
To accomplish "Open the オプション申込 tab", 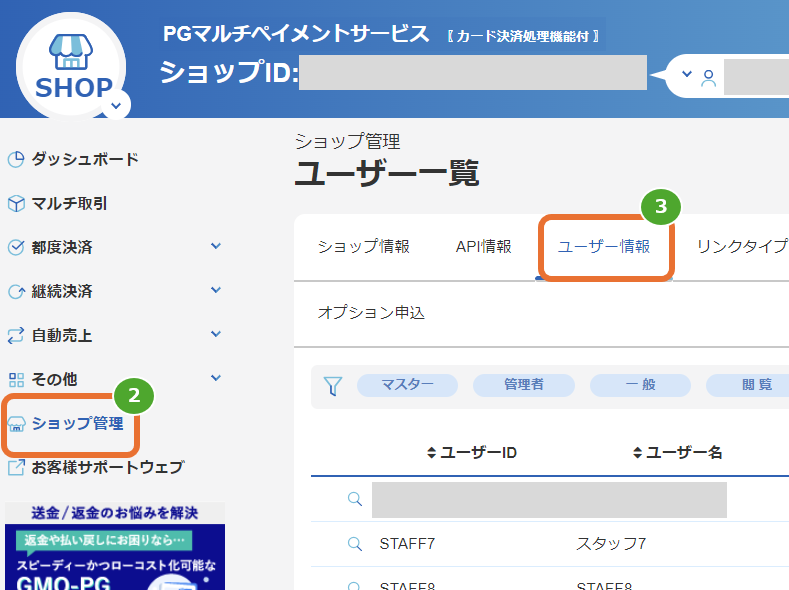I will tap(371, 312).
